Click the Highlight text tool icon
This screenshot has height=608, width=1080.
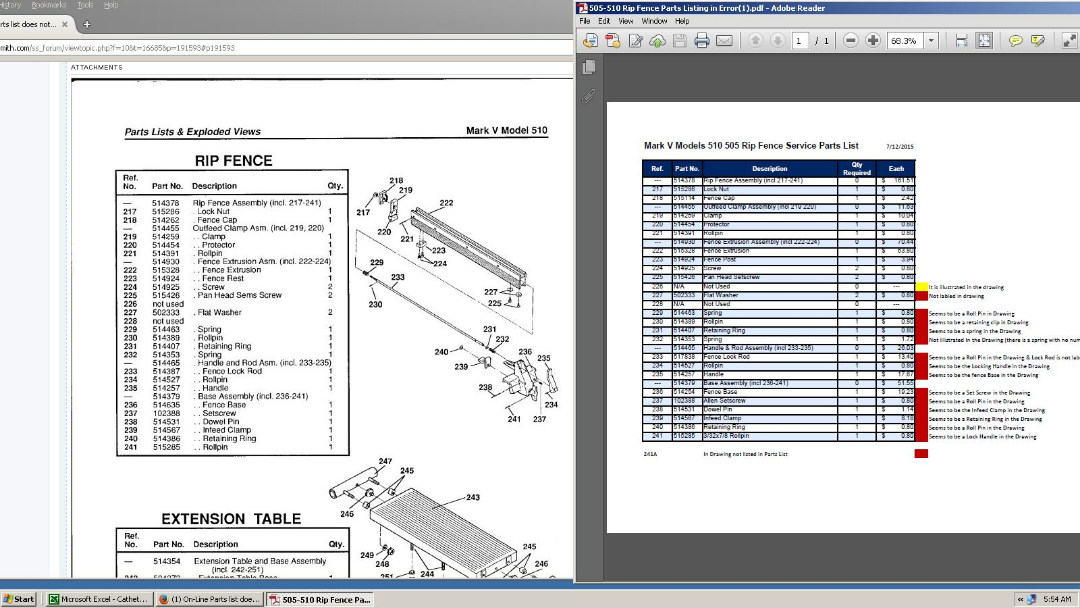coord(1038,41)
